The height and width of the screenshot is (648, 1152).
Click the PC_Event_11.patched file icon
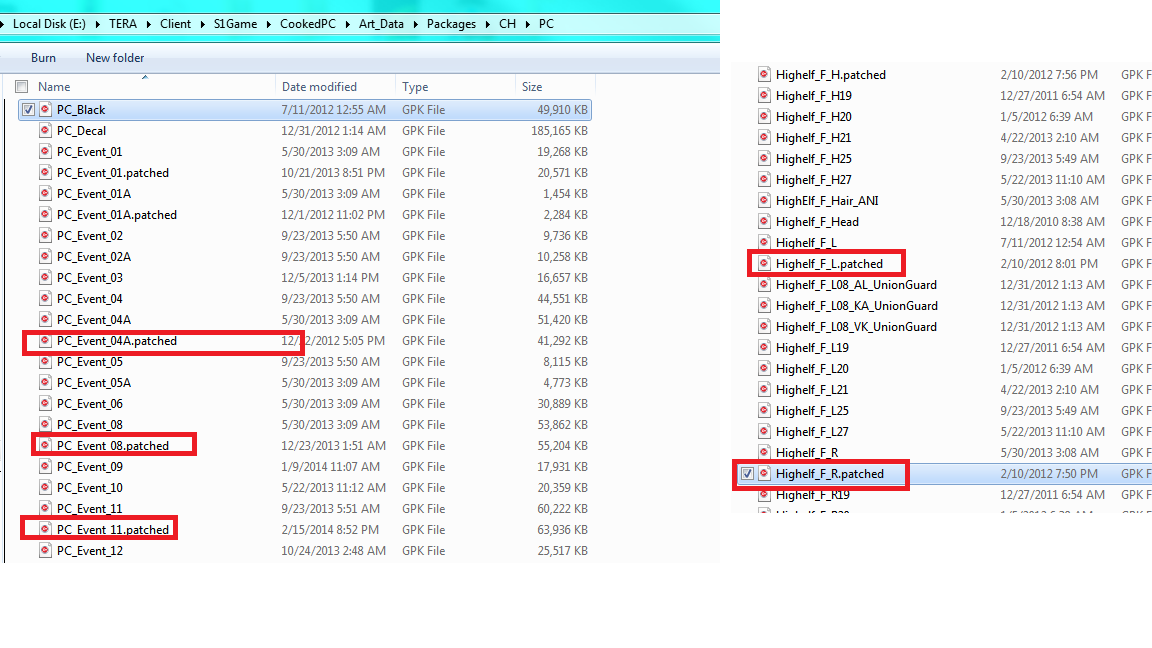pyautogui.click(x=45, y=530)
